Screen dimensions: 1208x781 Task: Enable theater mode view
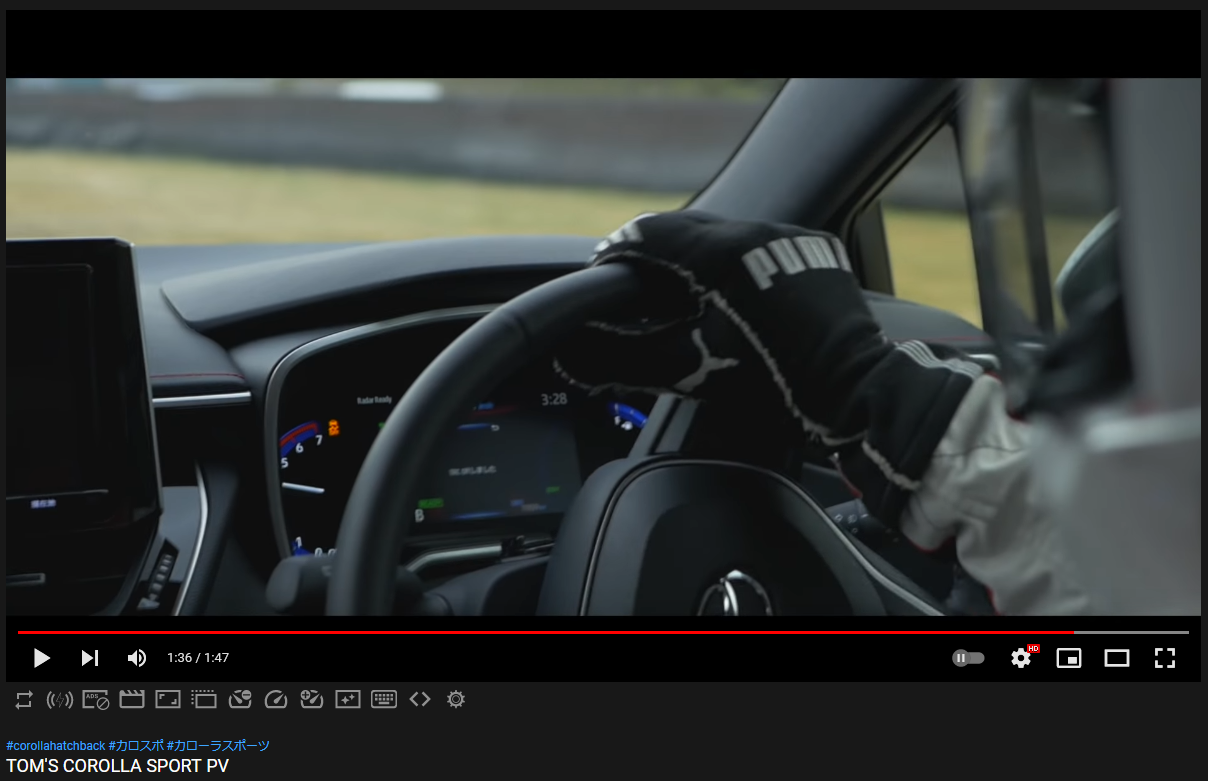[x=1117, y=658]
